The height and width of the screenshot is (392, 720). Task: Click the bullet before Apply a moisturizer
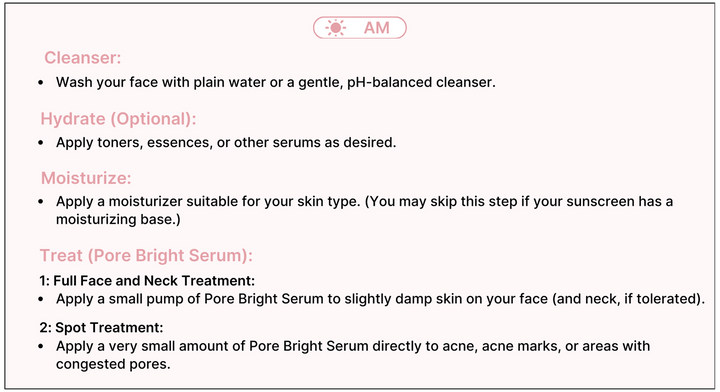(41, 202)
